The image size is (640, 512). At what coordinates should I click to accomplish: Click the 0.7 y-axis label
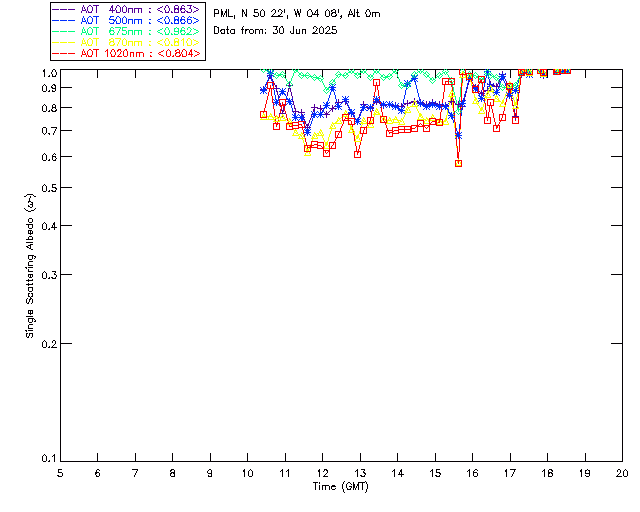[49, 131]
